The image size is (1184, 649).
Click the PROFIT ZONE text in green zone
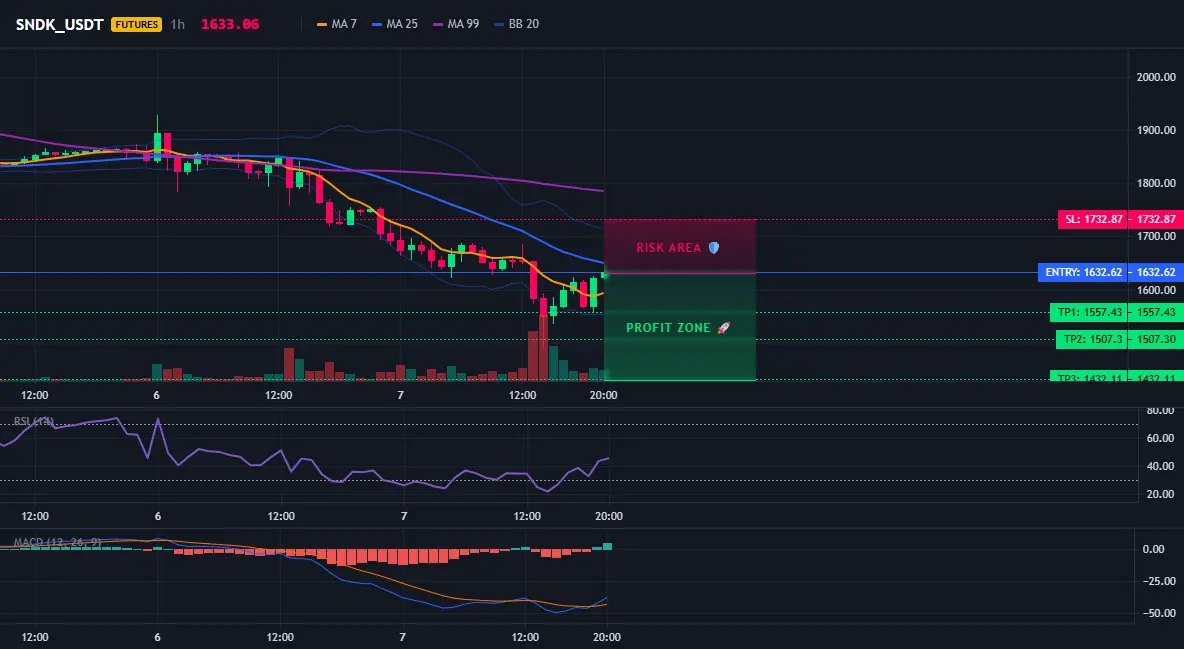pyautogui.click(x=668, y=328)
